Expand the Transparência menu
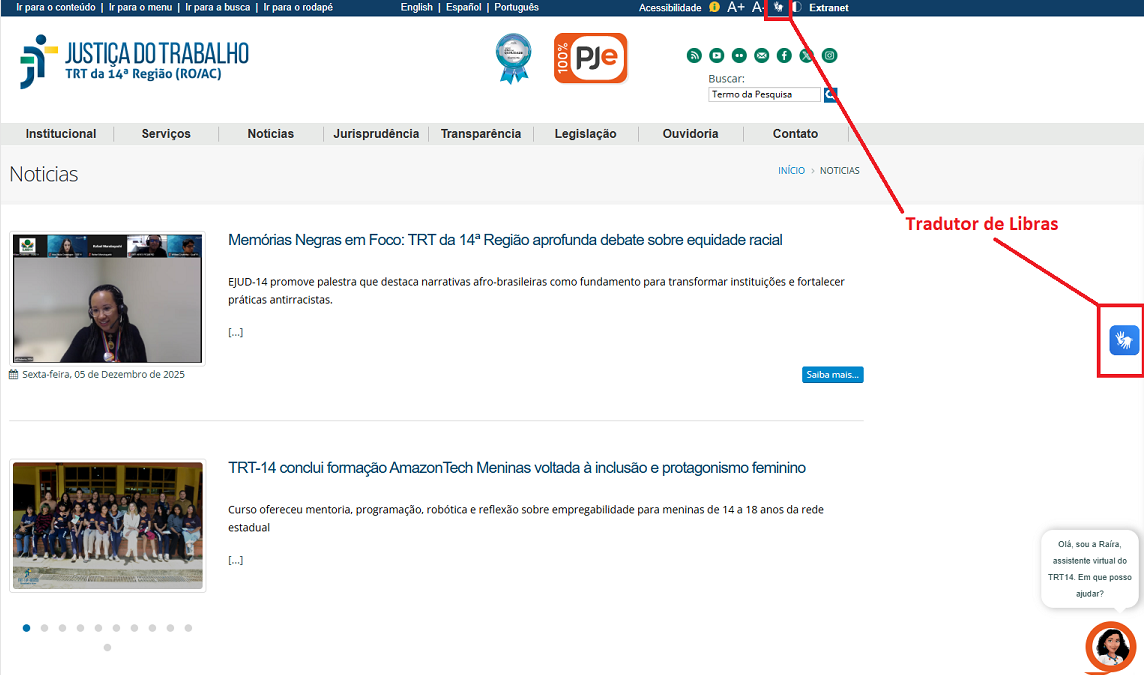 pyautogui.click(x=481, y=134)
